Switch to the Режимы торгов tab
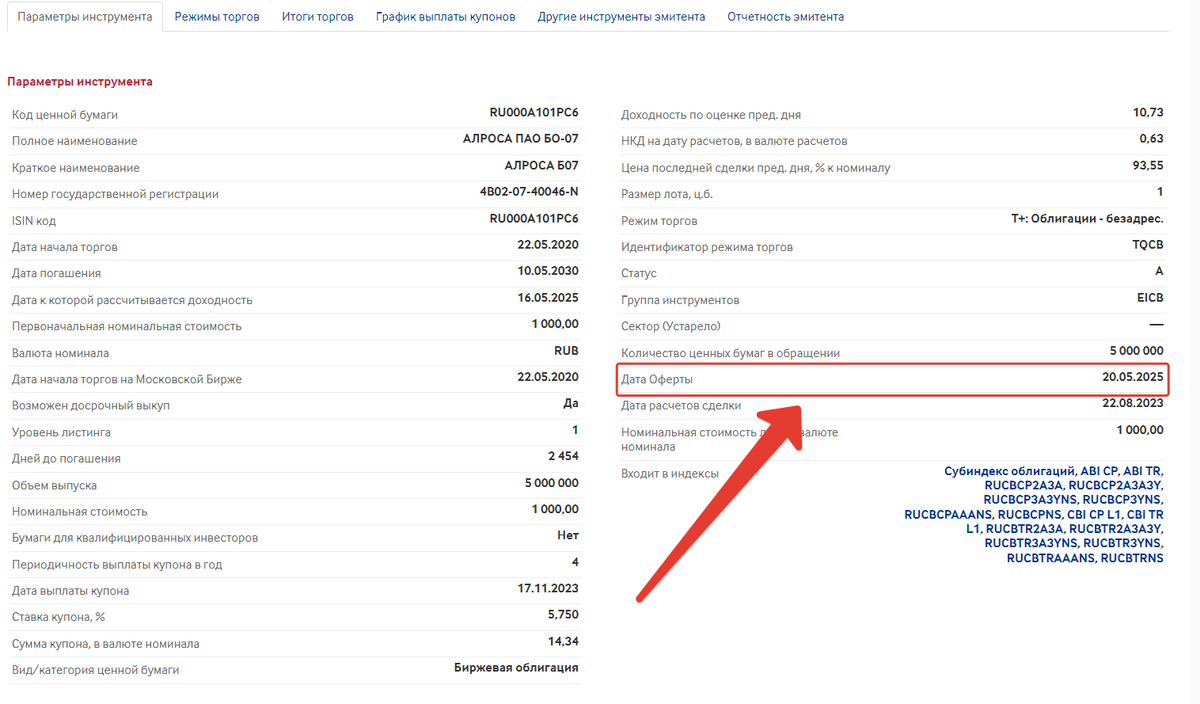 point(216,16)
